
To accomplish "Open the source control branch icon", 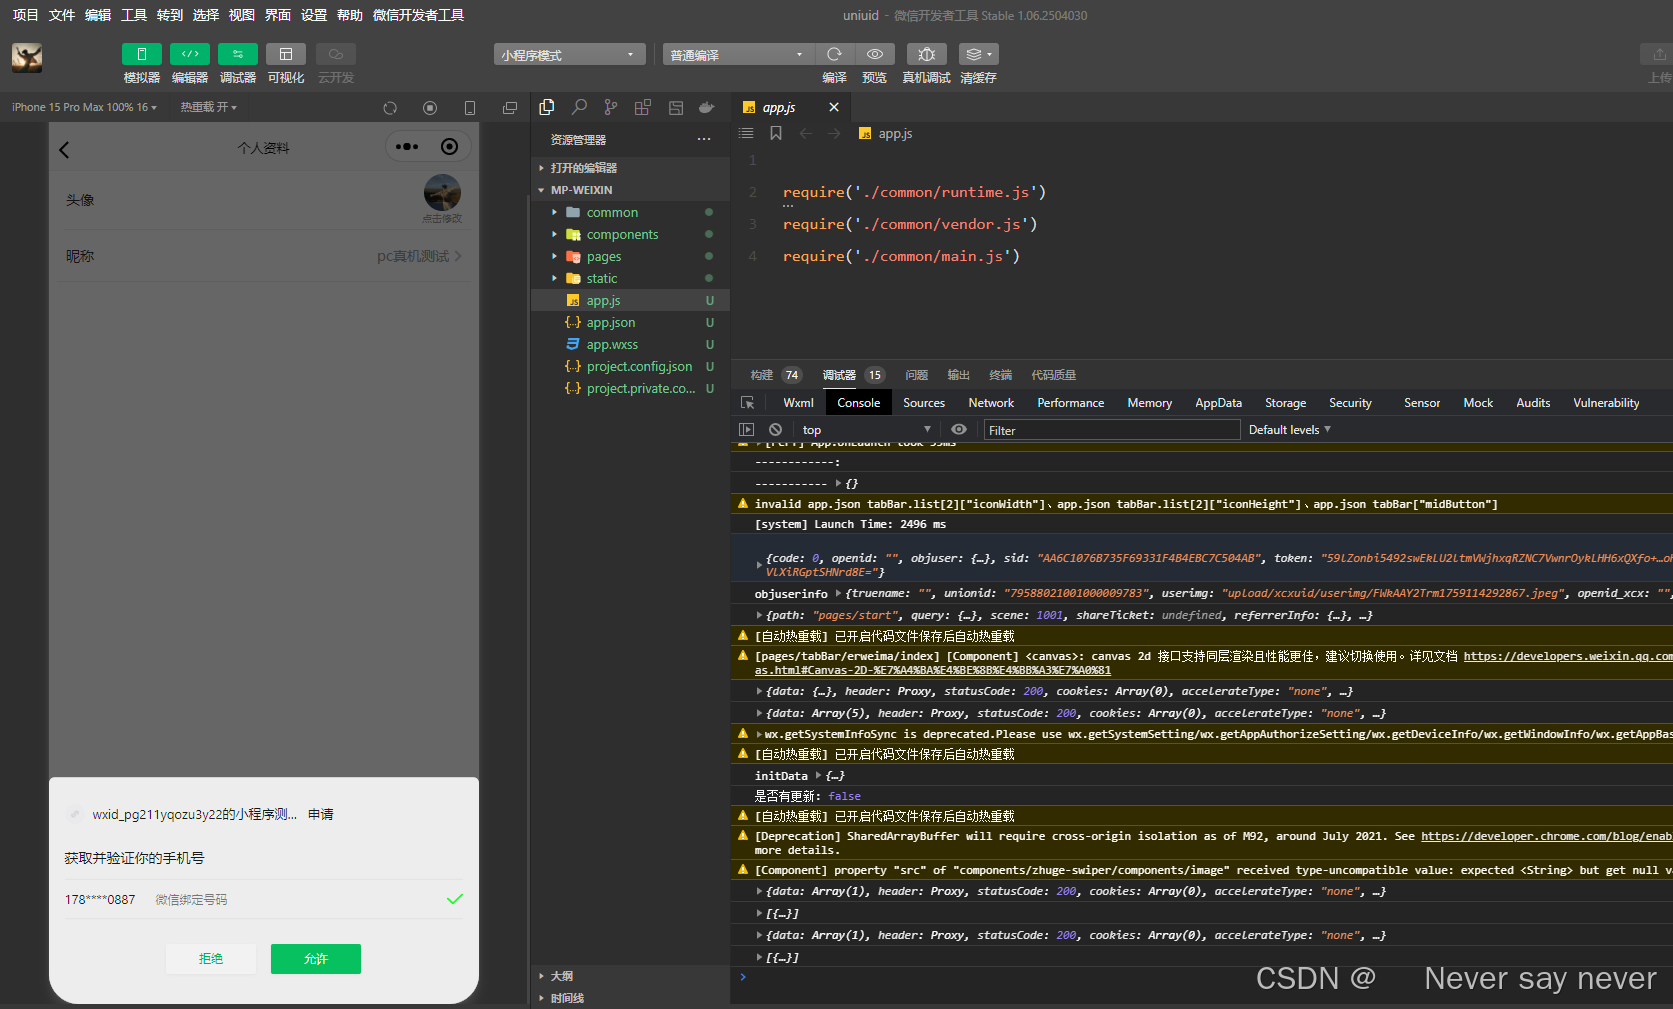I will 611,107.
